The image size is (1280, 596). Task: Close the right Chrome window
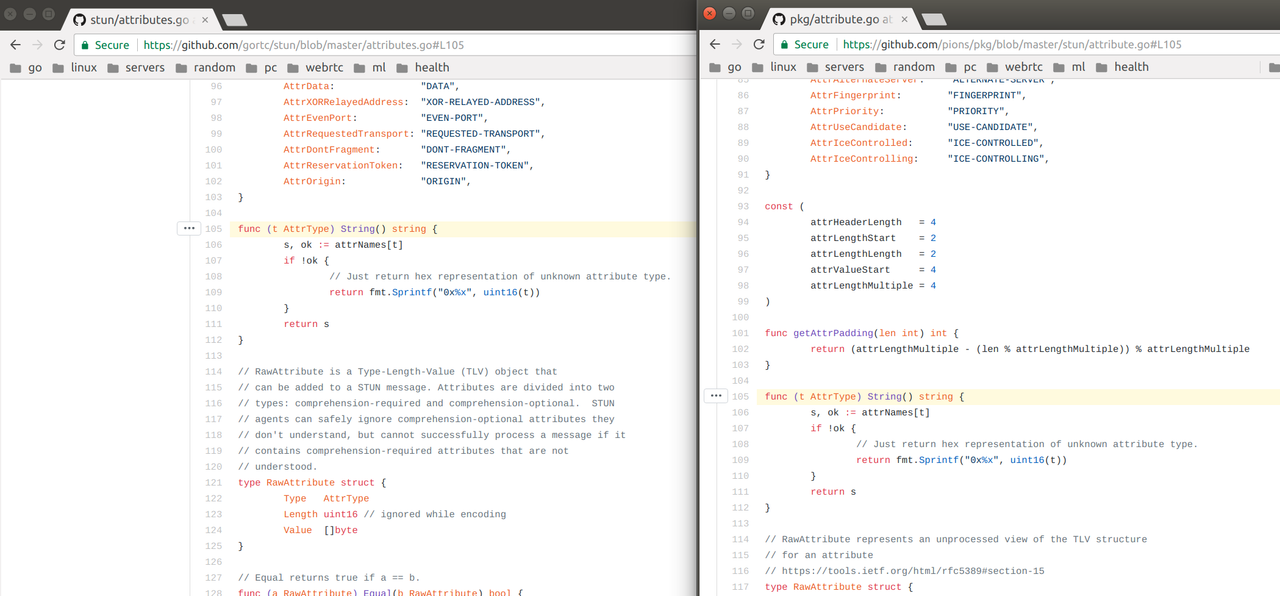710,13
